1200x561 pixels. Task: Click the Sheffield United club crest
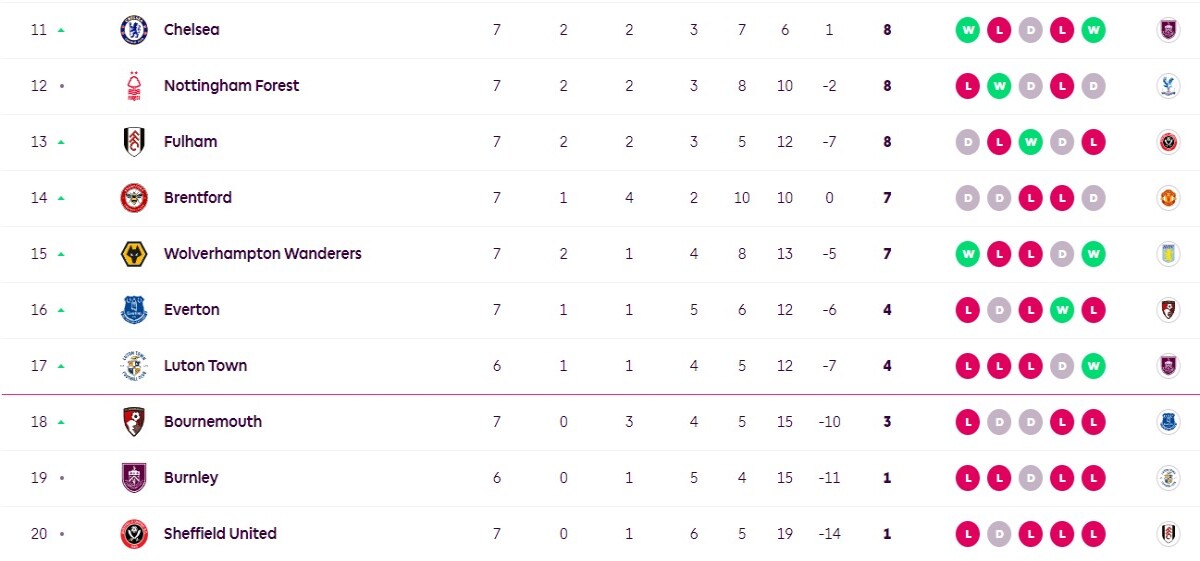tap(134, 534)
